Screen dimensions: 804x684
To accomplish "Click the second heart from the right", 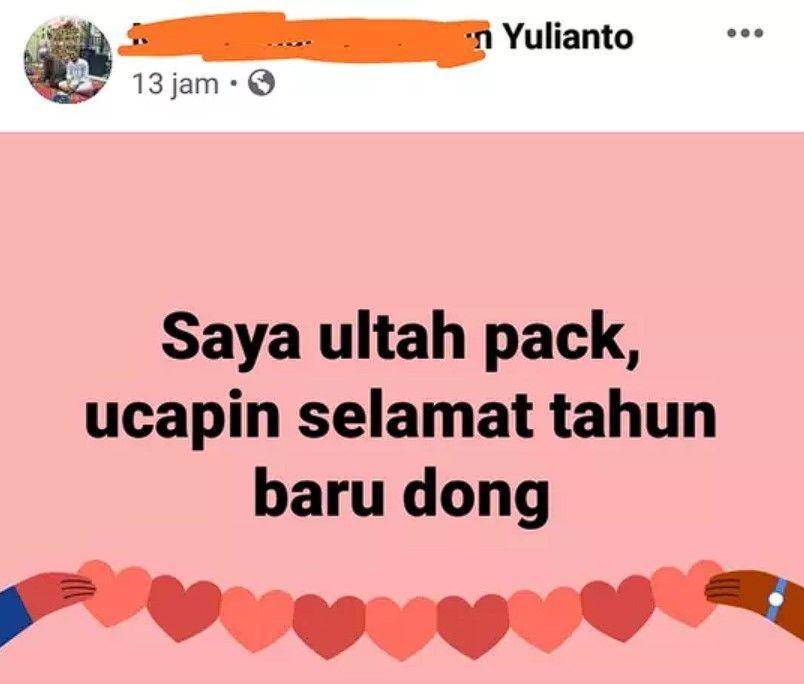I will (x=617, y=607).
